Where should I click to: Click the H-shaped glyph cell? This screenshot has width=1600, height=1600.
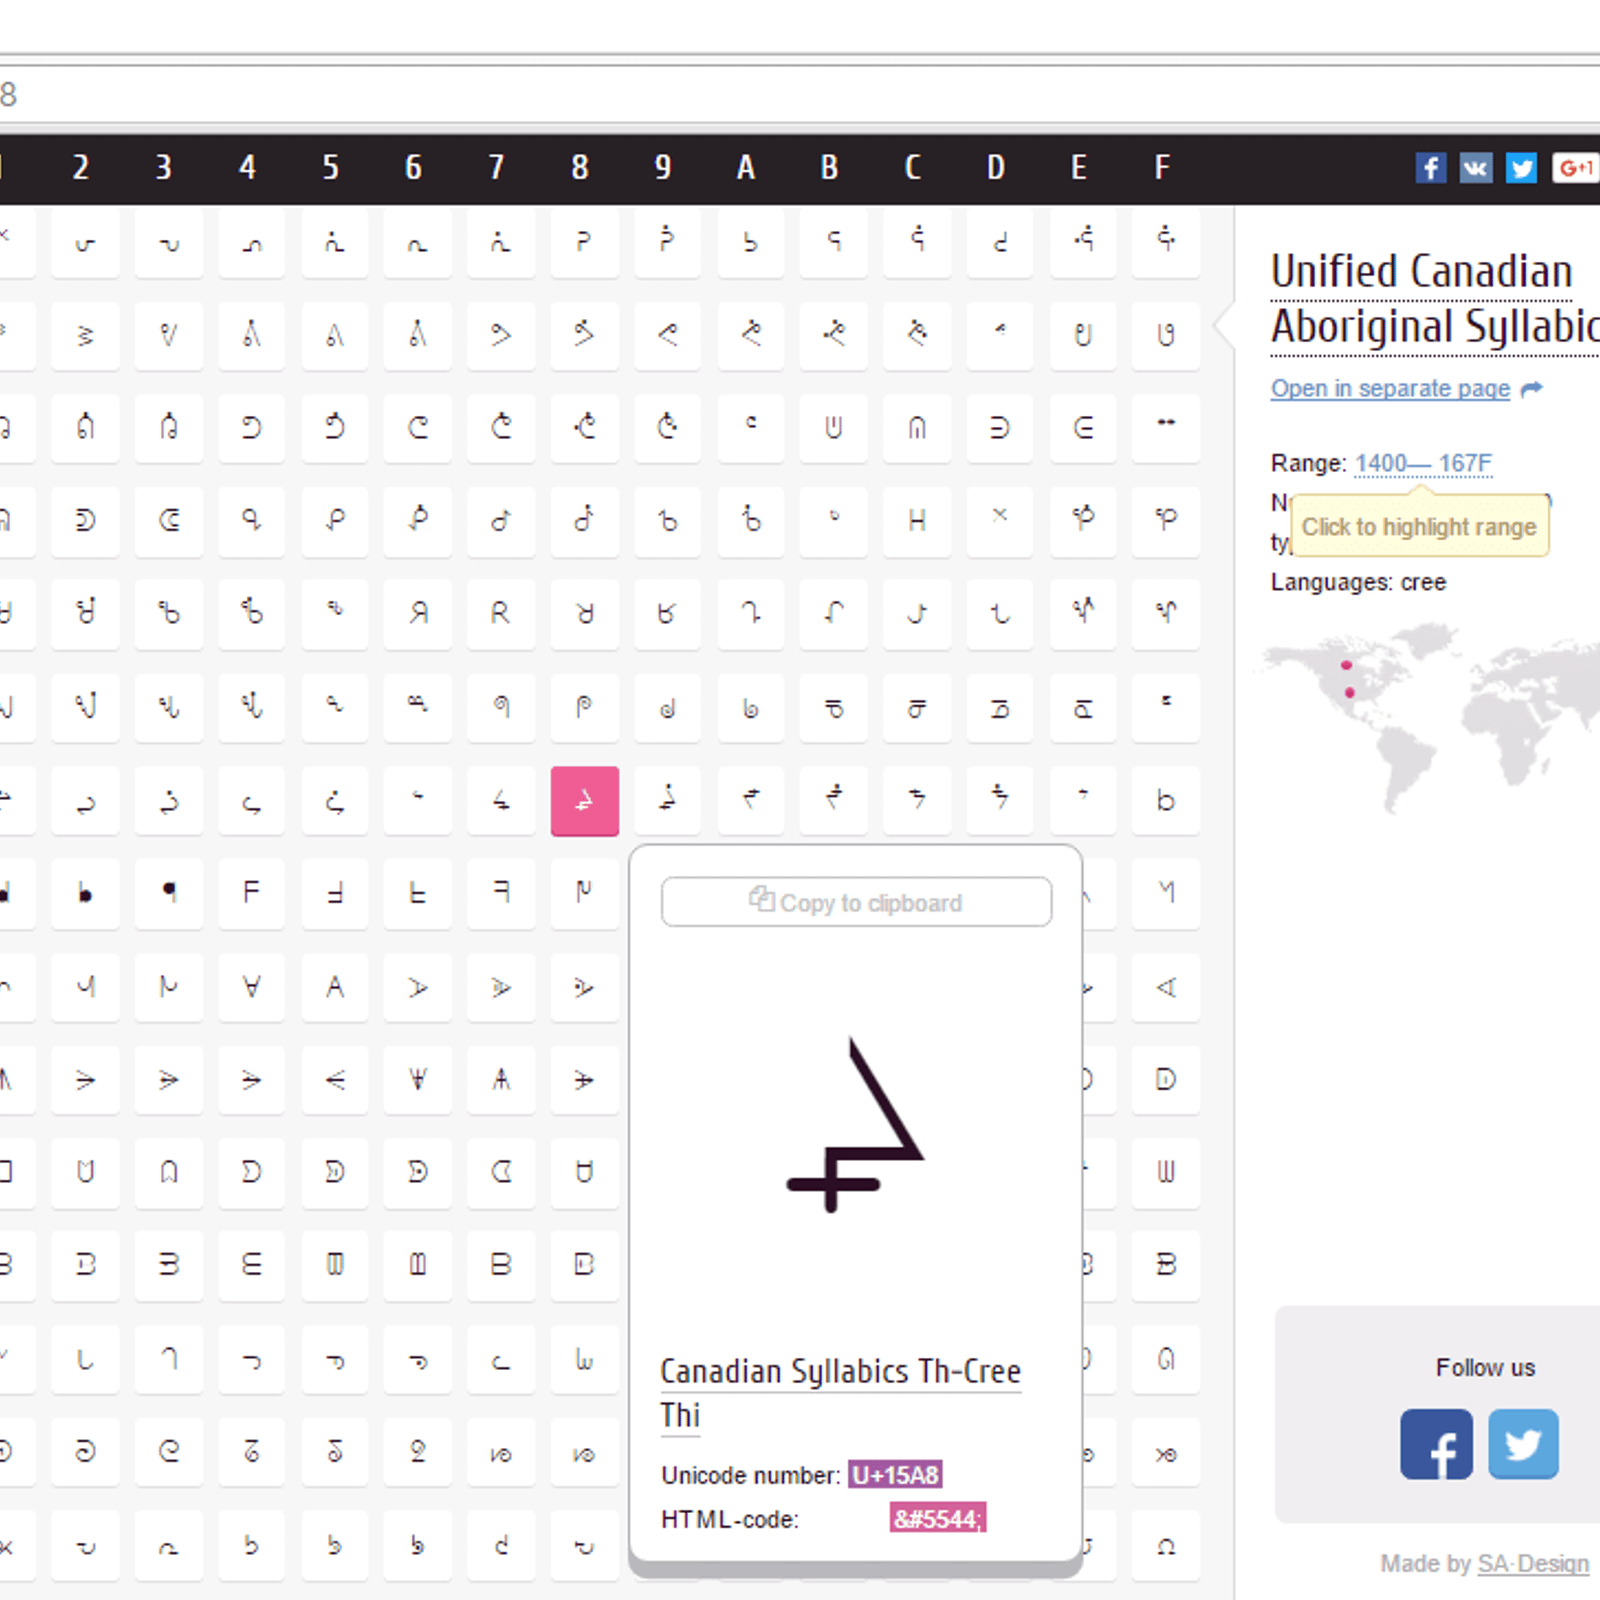[917, 520]
